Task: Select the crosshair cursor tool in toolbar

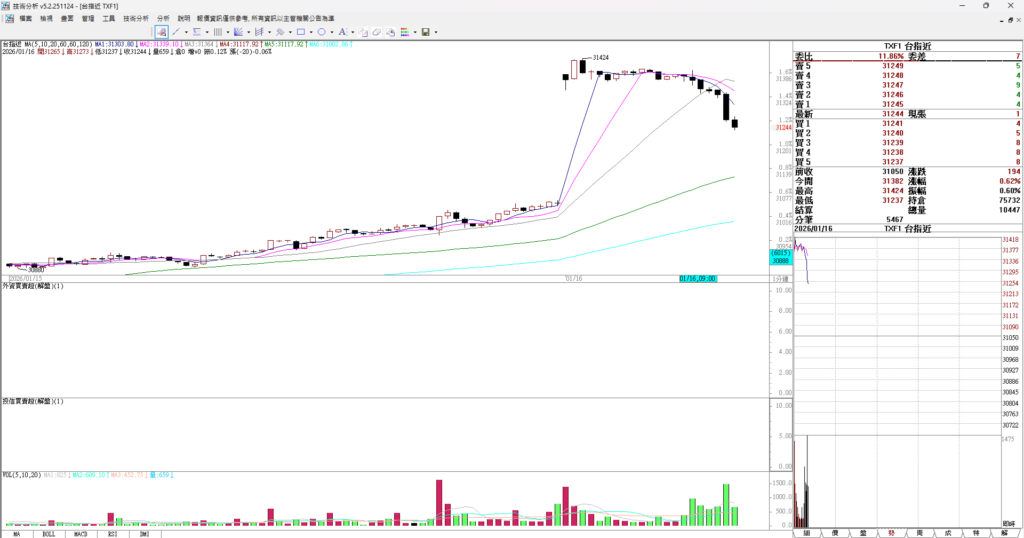Action: [161, 32]
